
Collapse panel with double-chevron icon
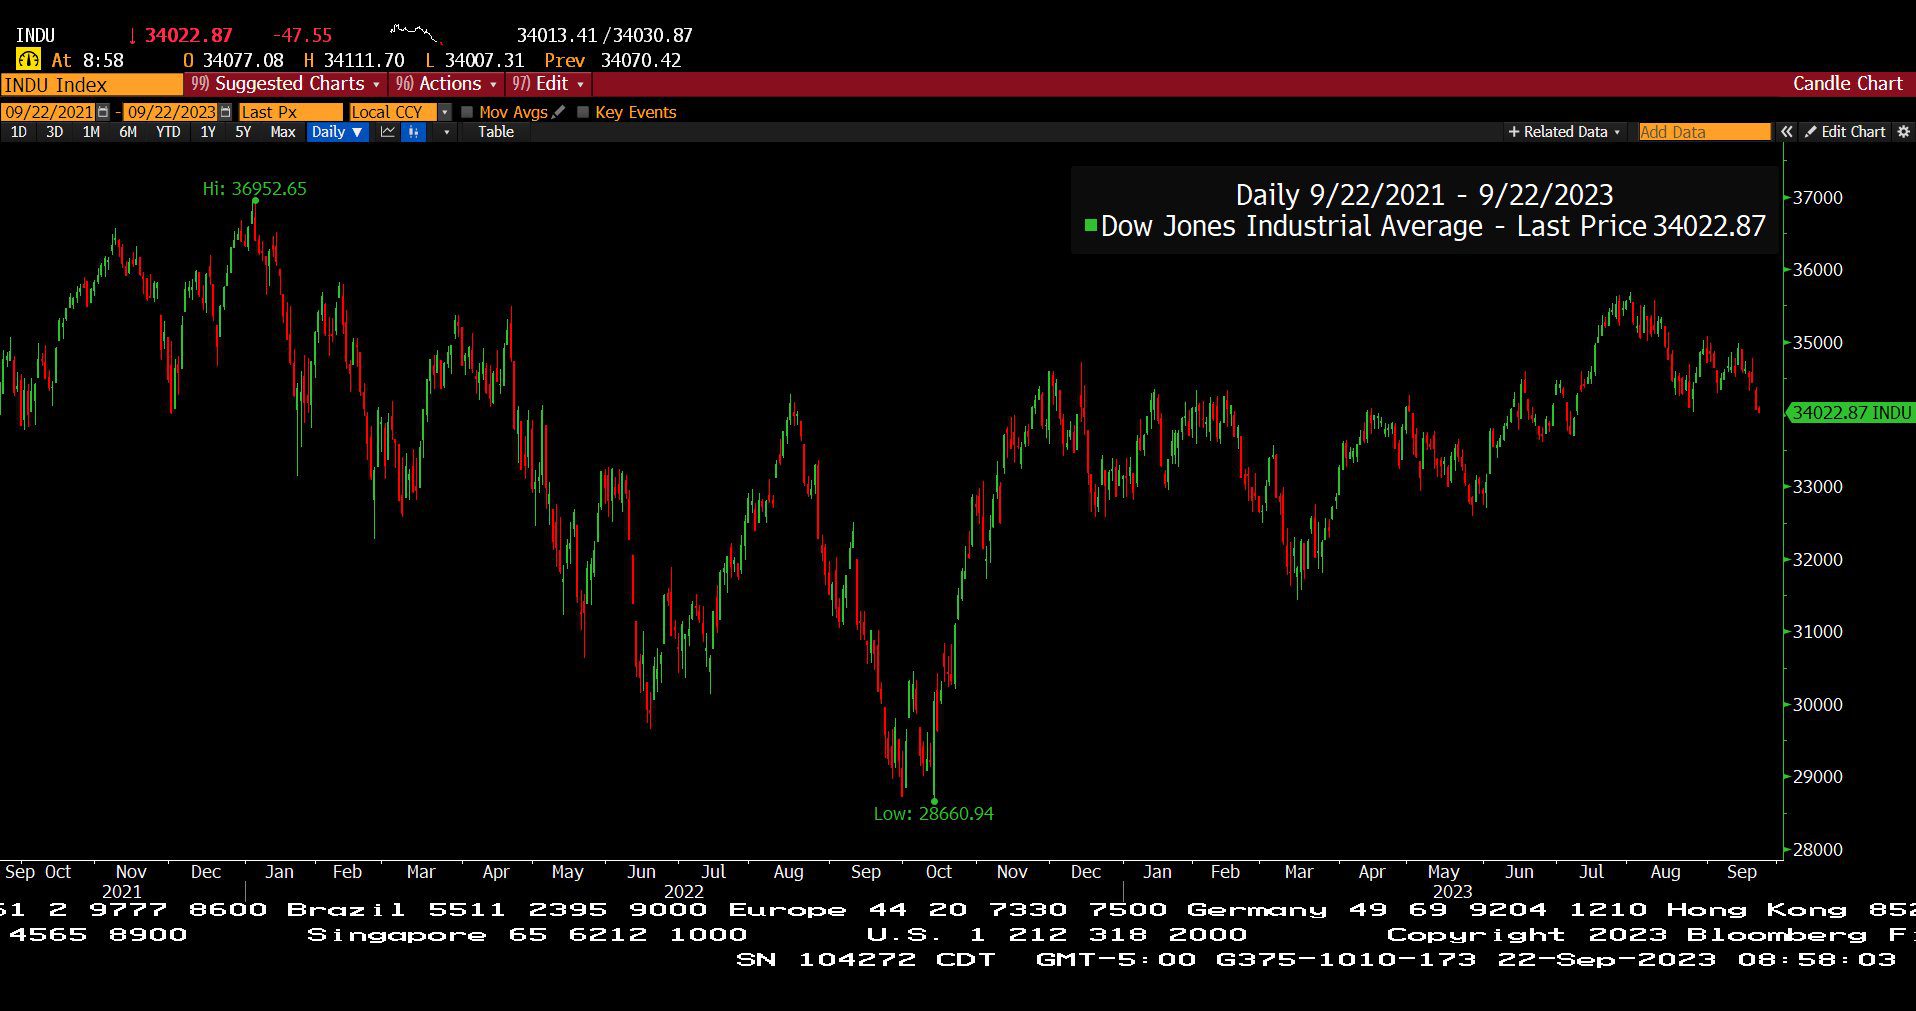[x=1786, y=132]
